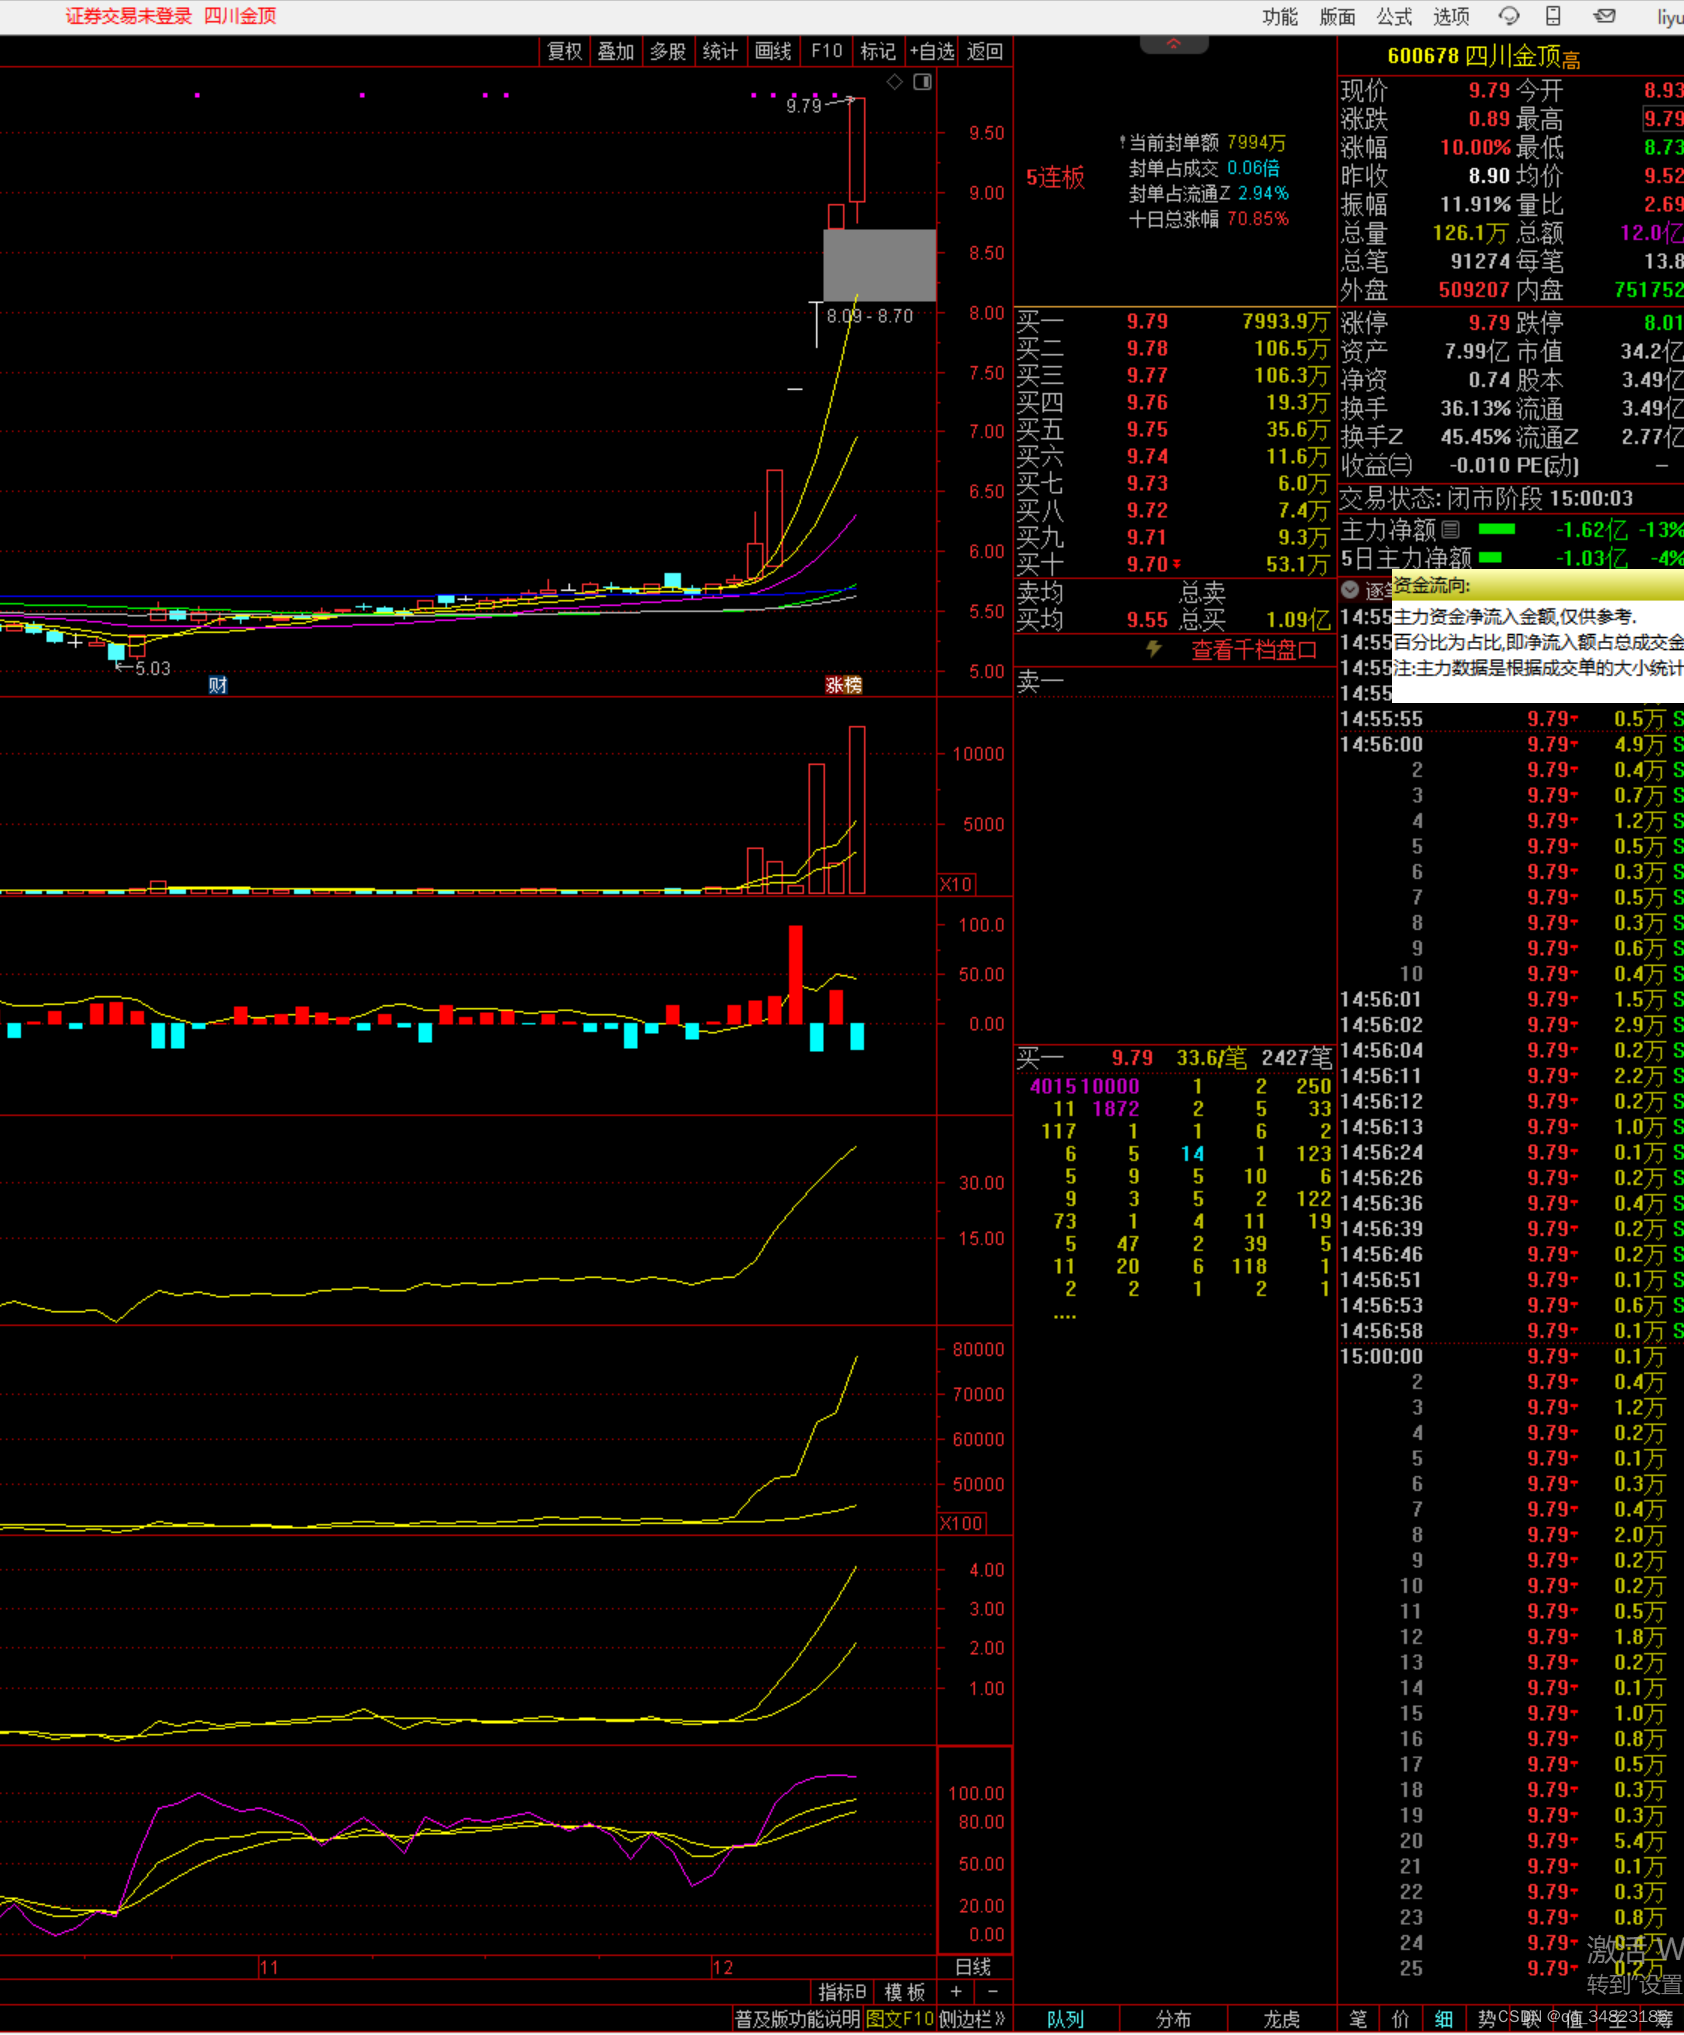This screenshot has height=2035, width=1684.
Task: Switch to the 队列 tab
Action: [x=1065, y=2019]
